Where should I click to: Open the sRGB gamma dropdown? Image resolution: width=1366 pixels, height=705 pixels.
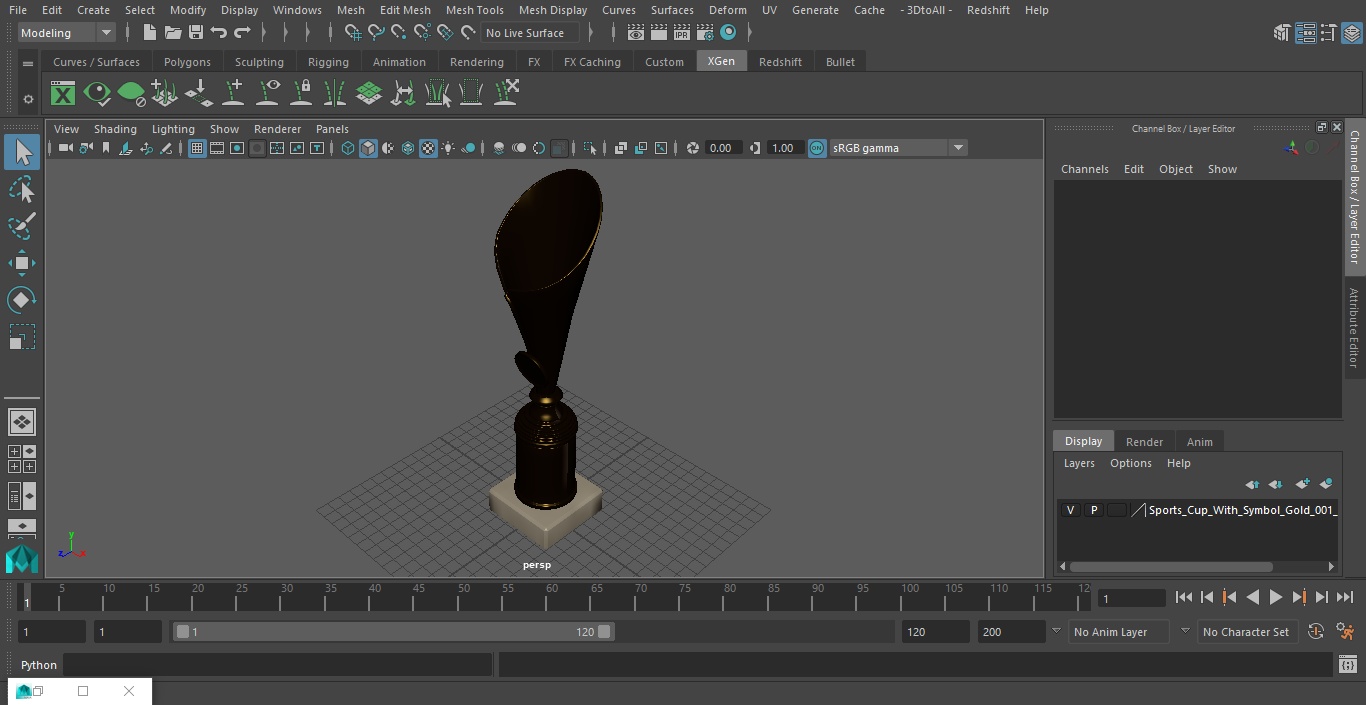point(898,148)
